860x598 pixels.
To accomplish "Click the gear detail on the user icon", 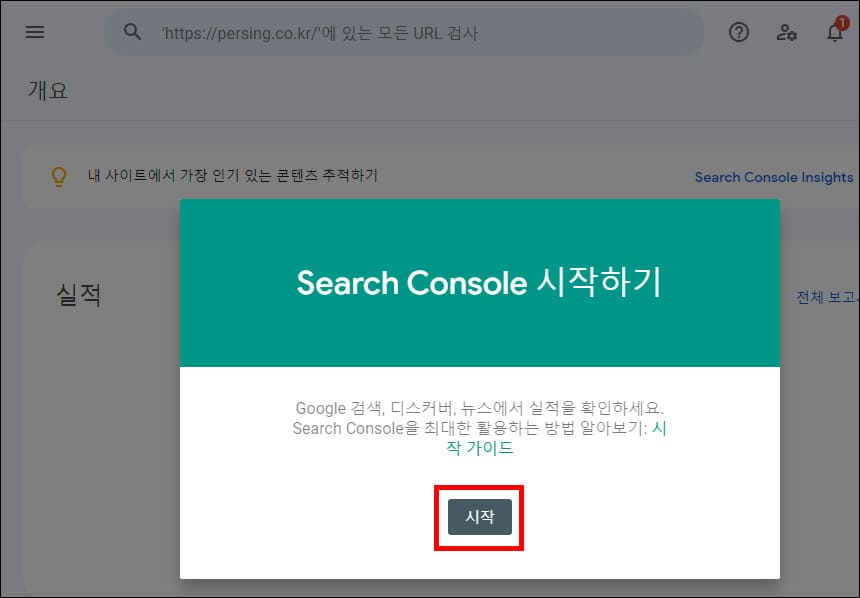I will point(793,38).
